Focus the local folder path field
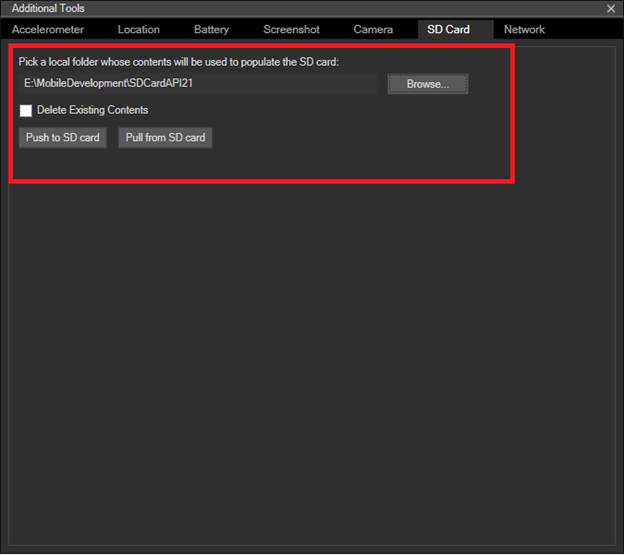Image resolution: width=624 pixels, height=555 pixels. point(198,84)
